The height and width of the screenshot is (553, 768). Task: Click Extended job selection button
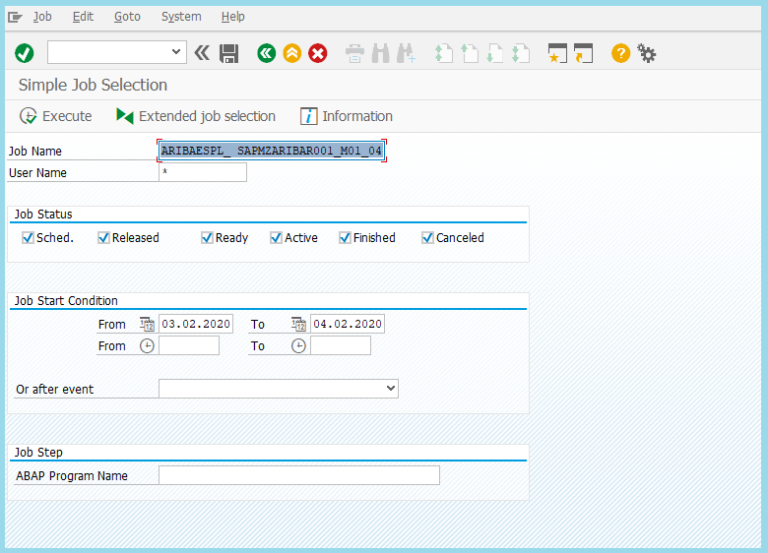195,116
